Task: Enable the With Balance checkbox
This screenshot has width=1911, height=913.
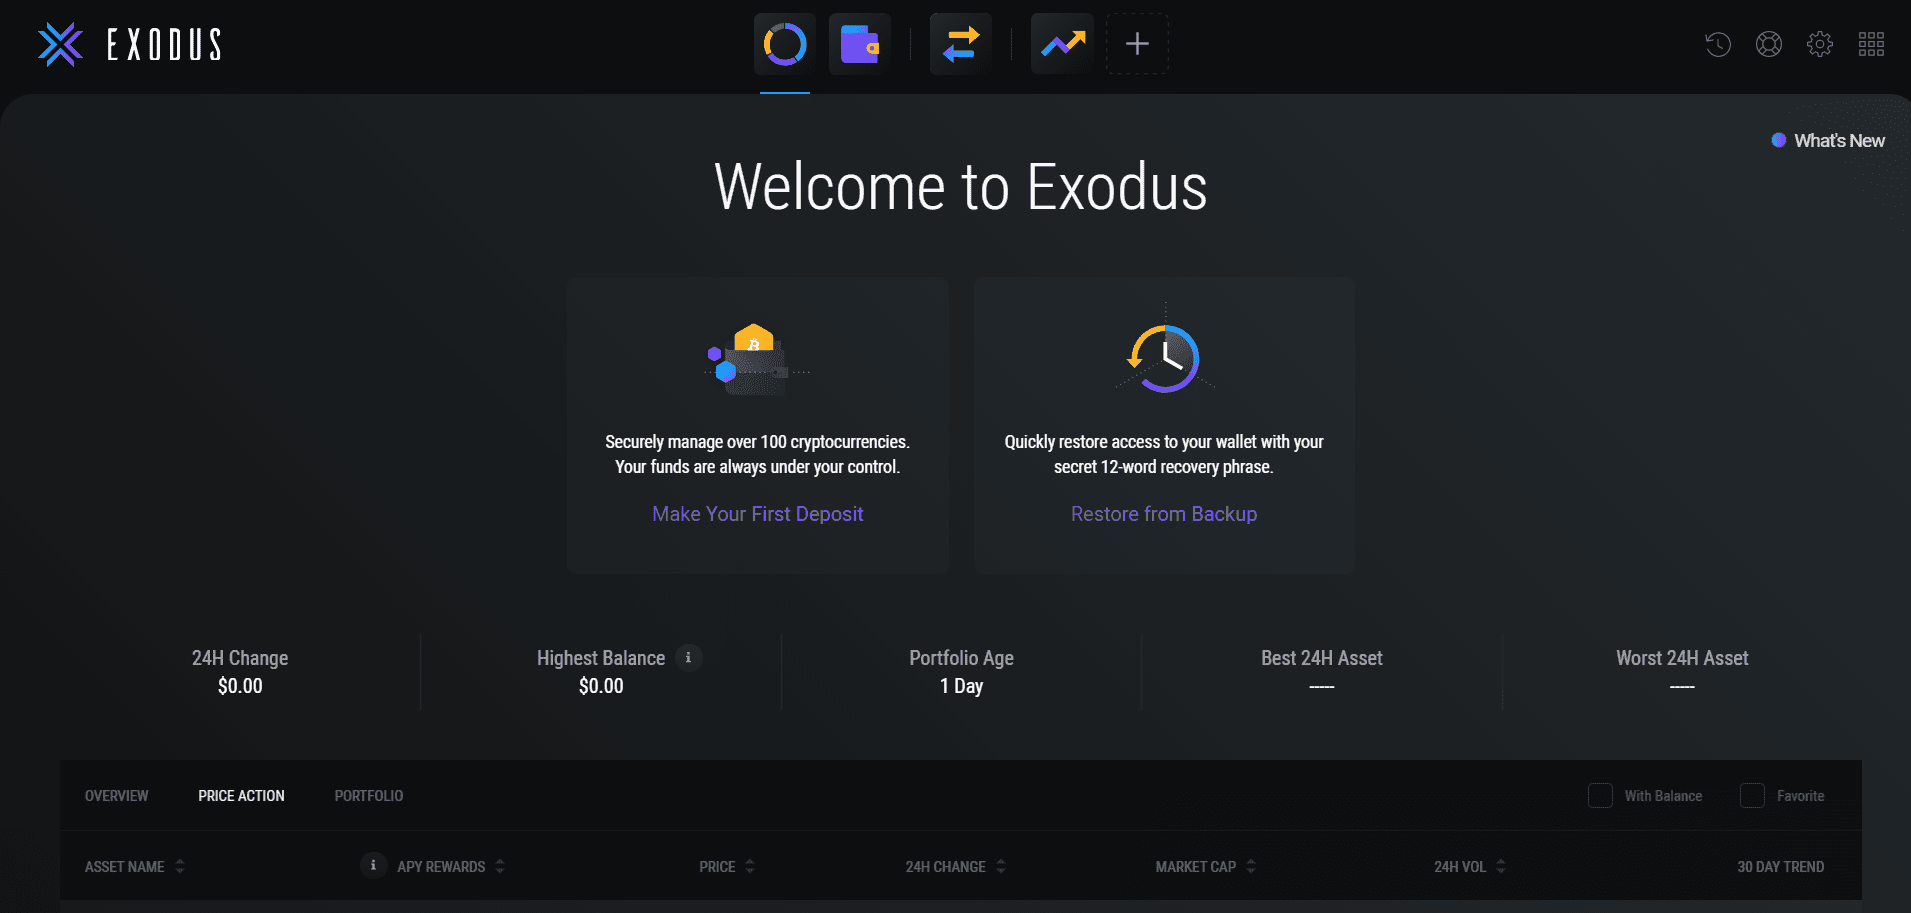Action: (1600, 796)
